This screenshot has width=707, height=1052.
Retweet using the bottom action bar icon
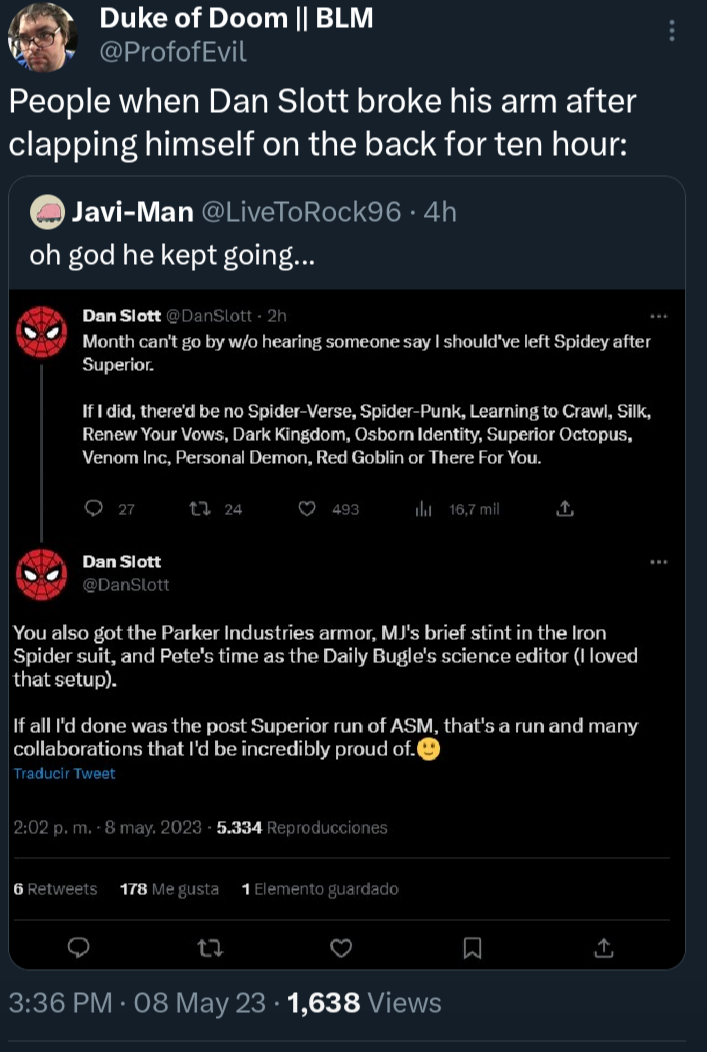point(211,946)
